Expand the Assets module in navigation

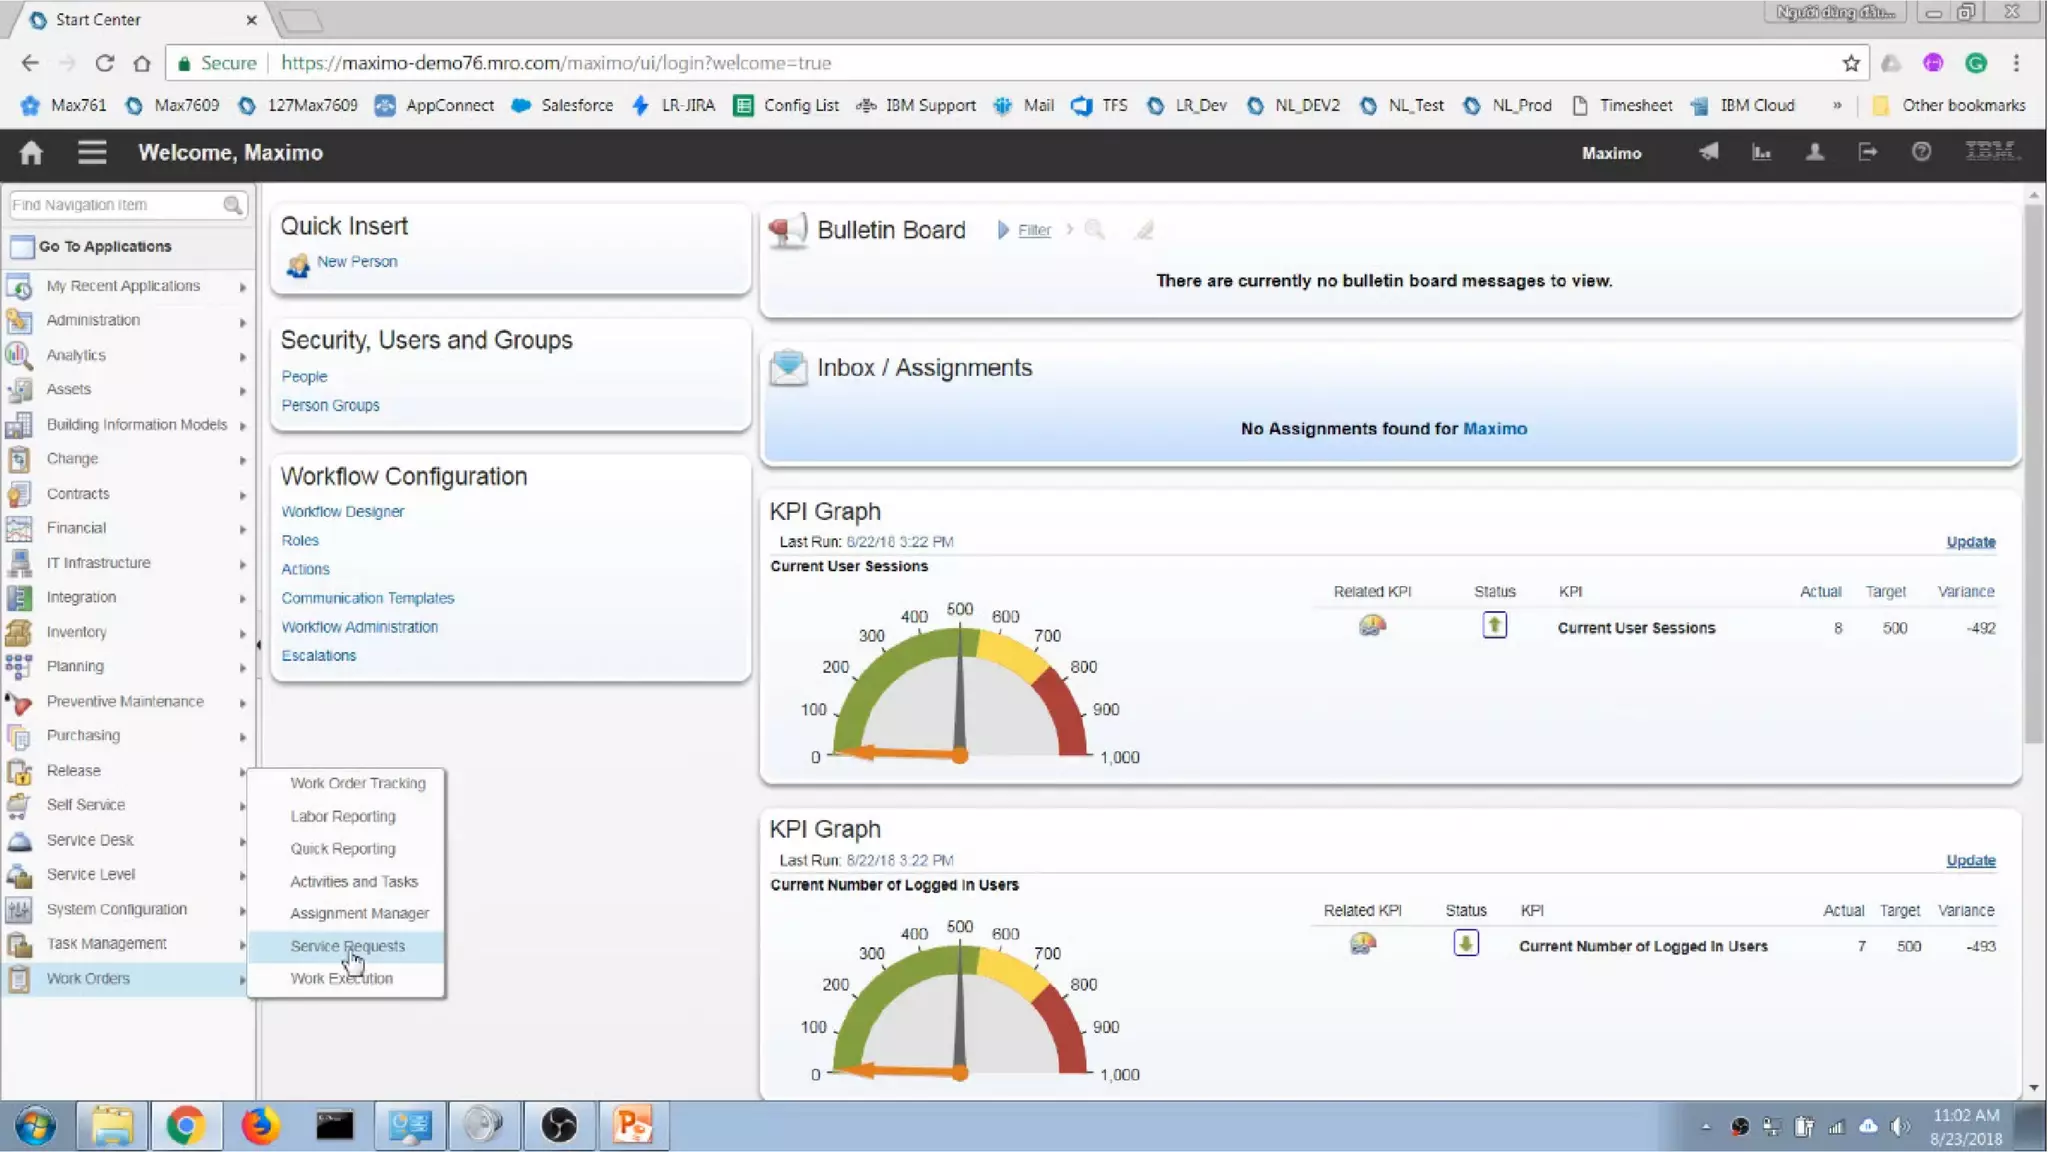pos(69,389)
